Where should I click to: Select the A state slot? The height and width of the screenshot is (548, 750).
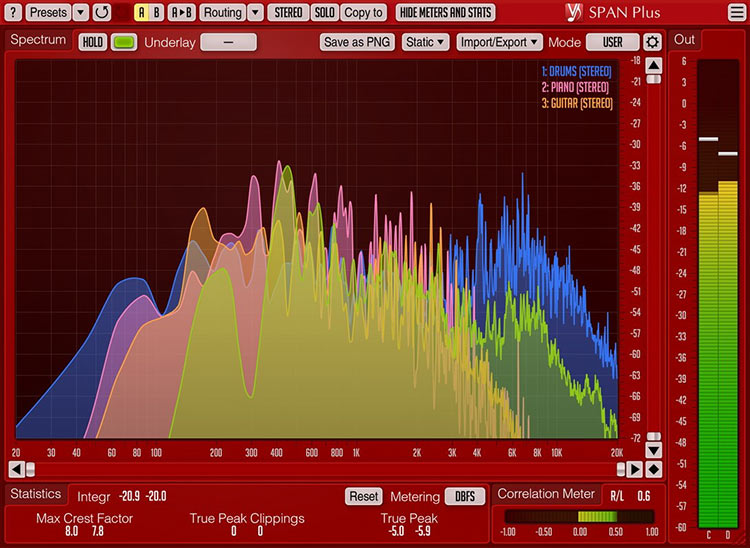(x=141, y=12)
